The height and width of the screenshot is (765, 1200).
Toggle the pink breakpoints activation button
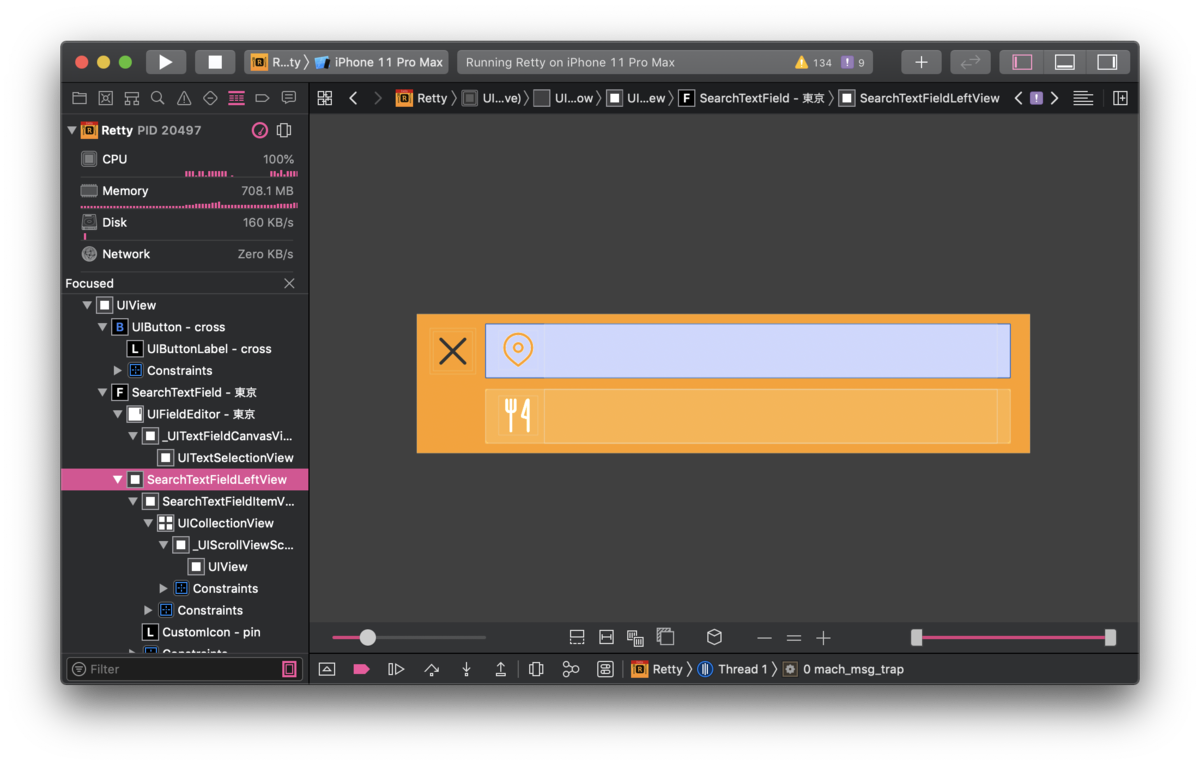pos(361,669)
